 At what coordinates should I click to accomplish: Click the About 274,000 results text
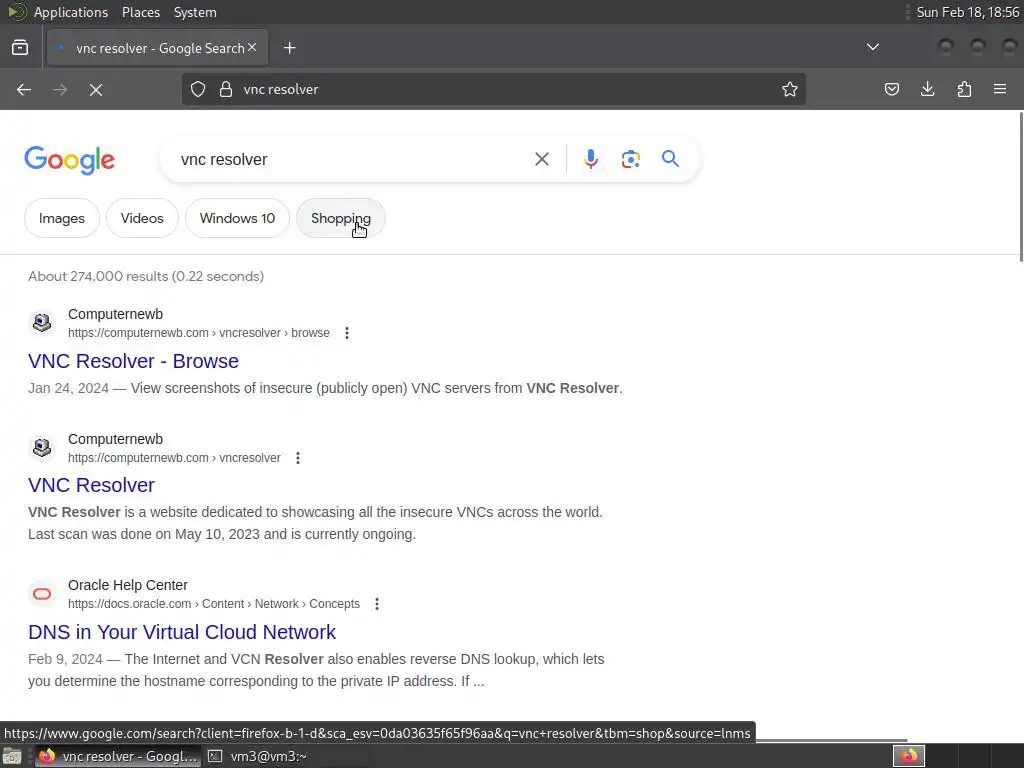[x=146, y=276]
